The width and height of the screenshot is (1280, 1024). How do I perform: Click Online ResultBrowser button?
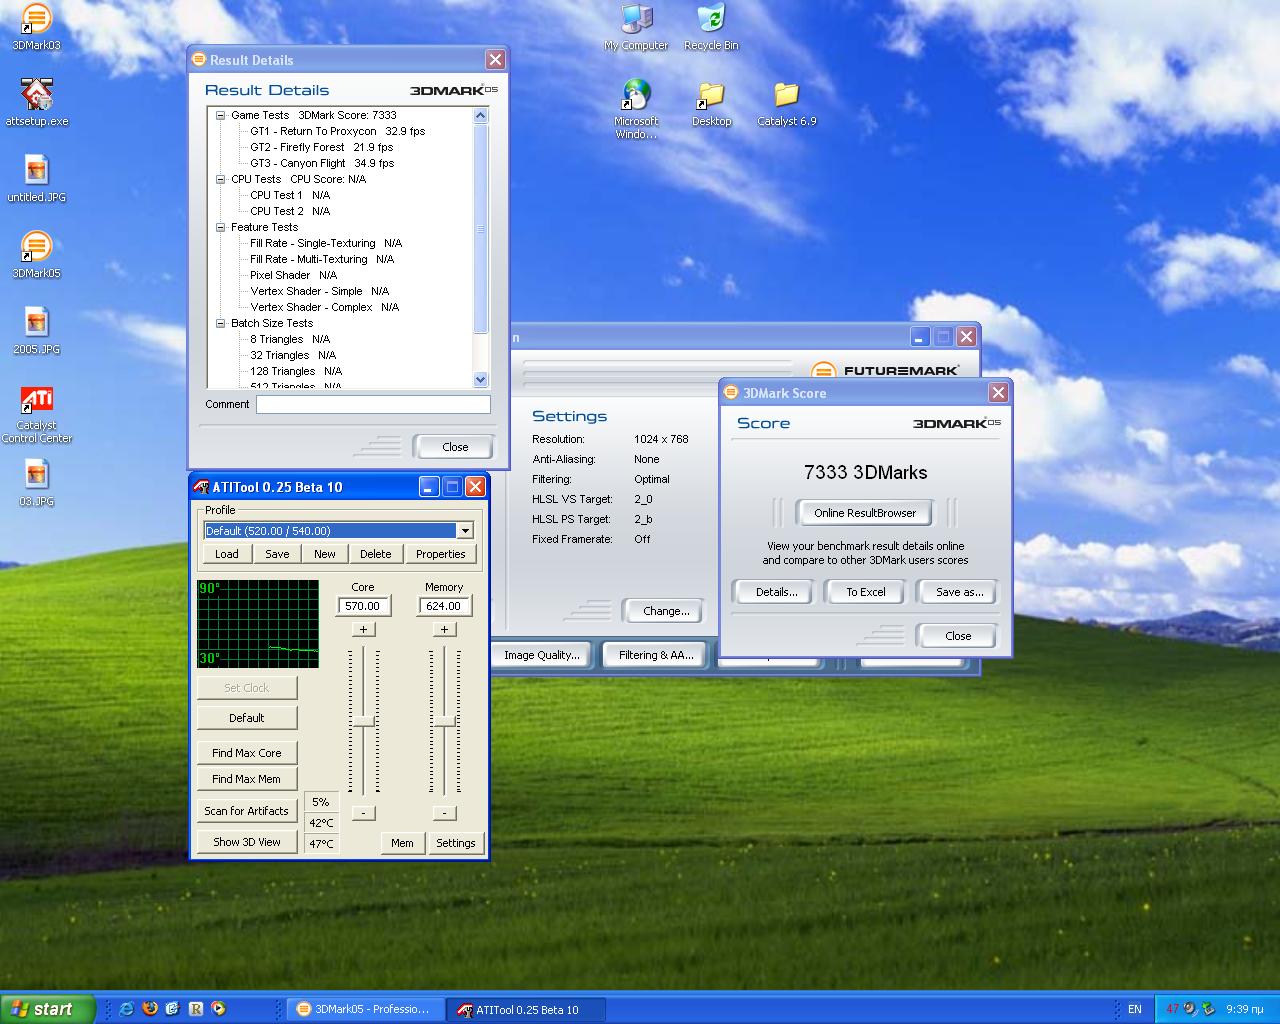pyautogui.click(x=865, y=513)
